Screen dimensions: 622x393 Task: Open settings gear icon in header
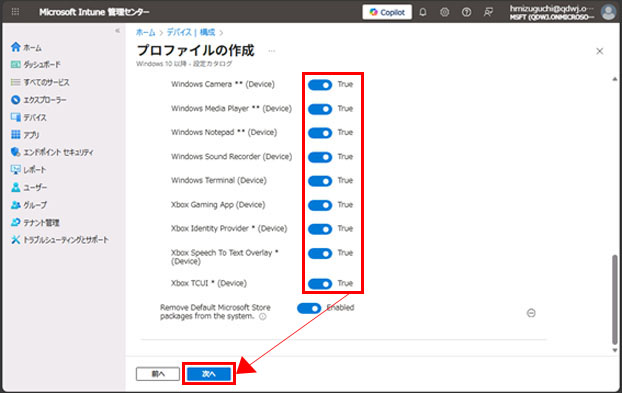(x=445, y=12)
